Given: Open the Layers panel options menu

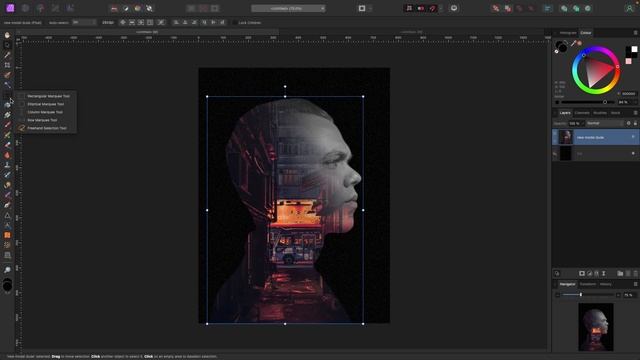Looking at the screenshot, I should pos(635,113).
